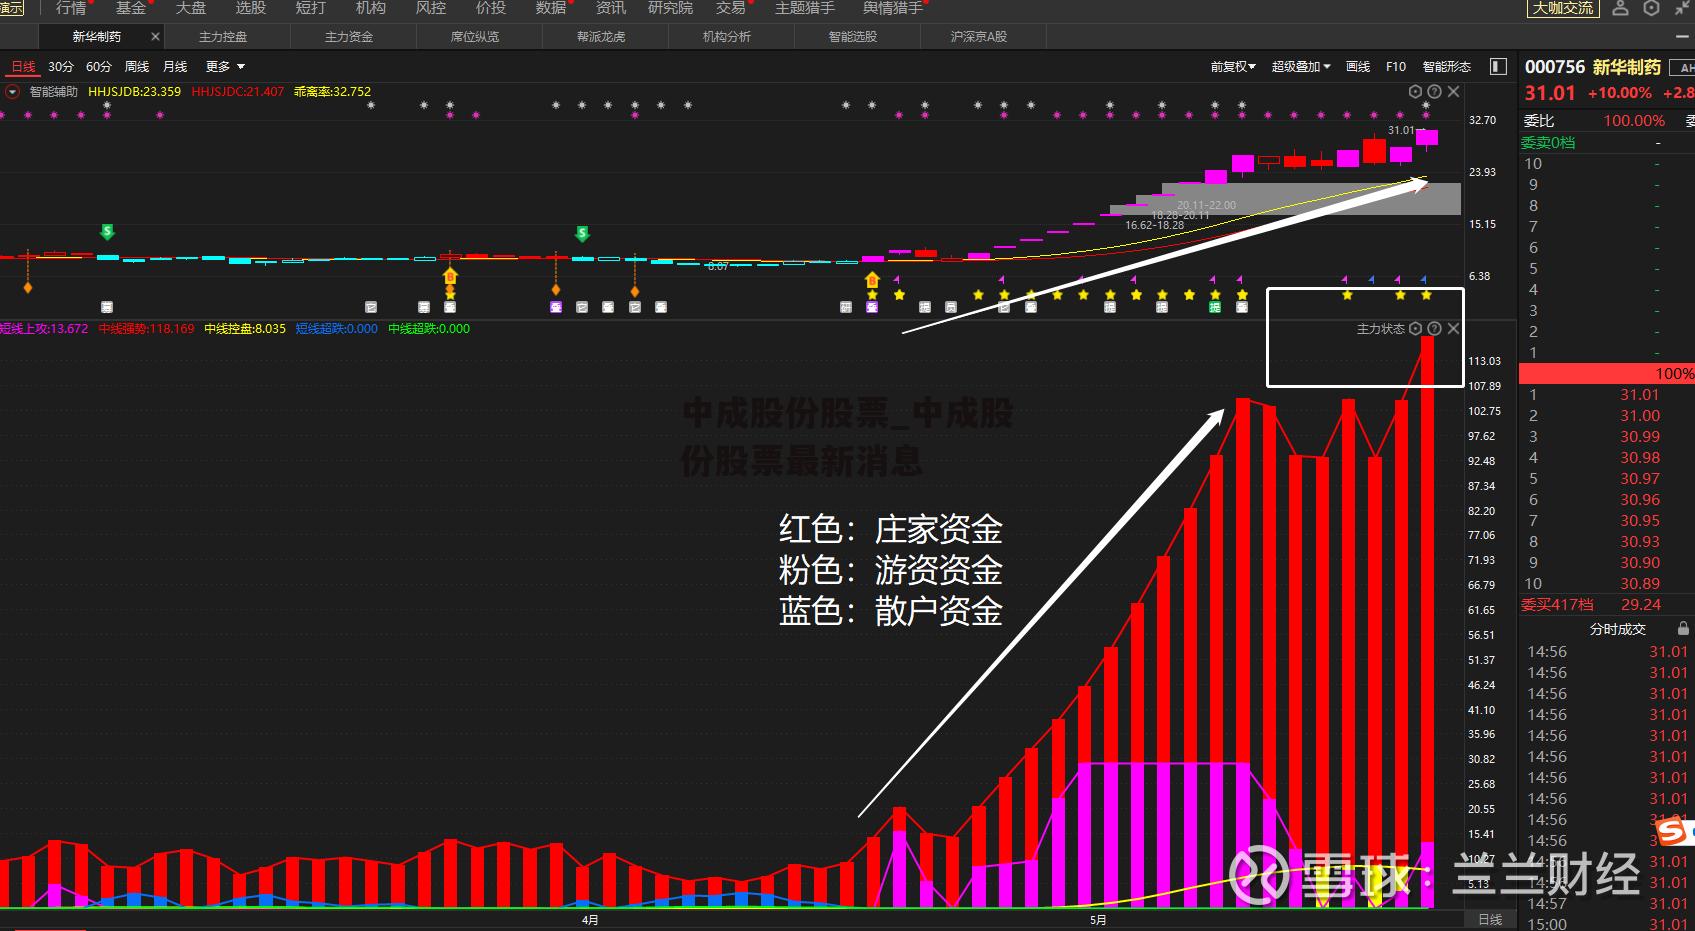Click the 委买417档 label

[x=1558, y=605]
